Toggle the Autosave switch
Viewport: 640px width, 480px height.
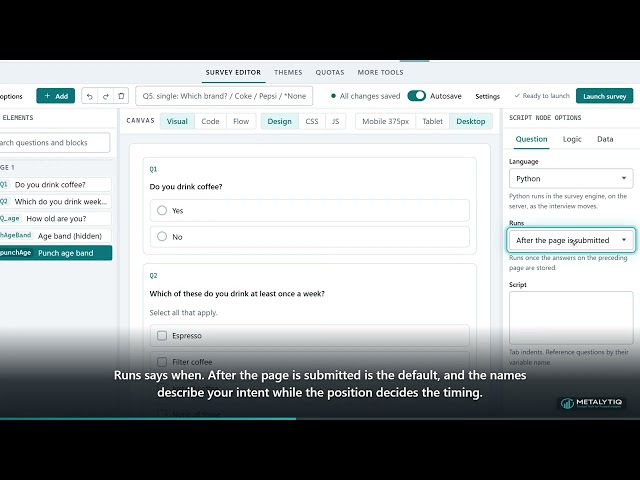[x=416, y=96]
